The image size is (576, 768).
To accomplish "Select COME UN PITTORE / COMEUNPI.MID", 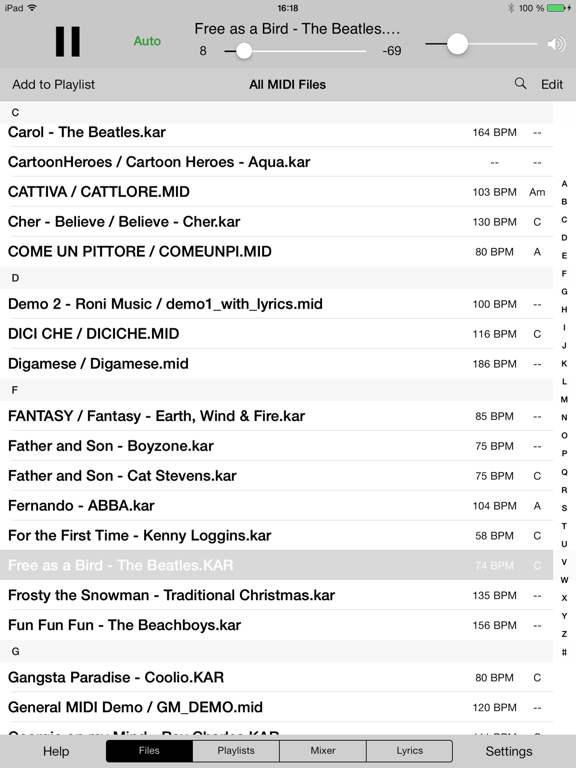I will tap(277, 252).
